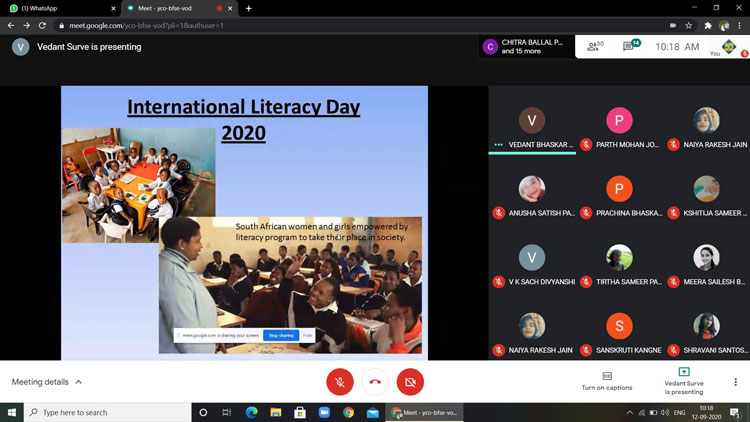This screenshot has height=422, width=750.
Task: Open the Chrome three-dot menu
Action: (740, 25)
